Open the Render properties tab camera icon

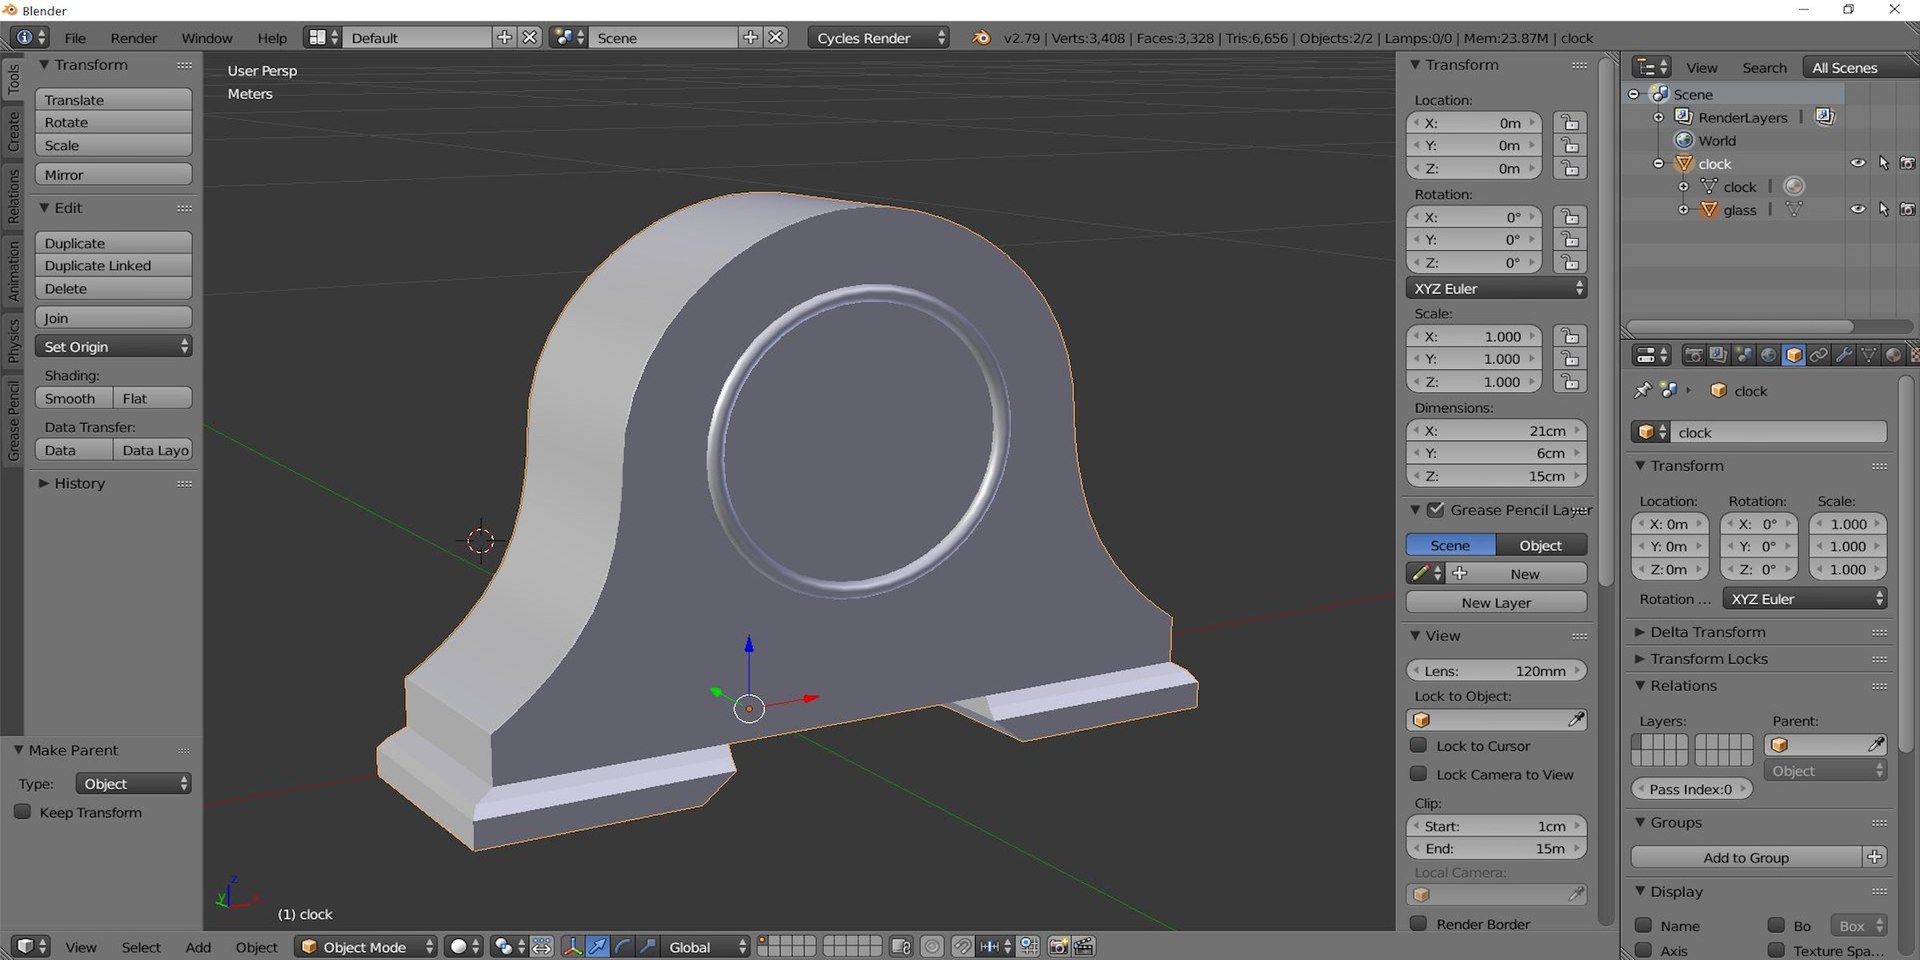(1694, 355)
